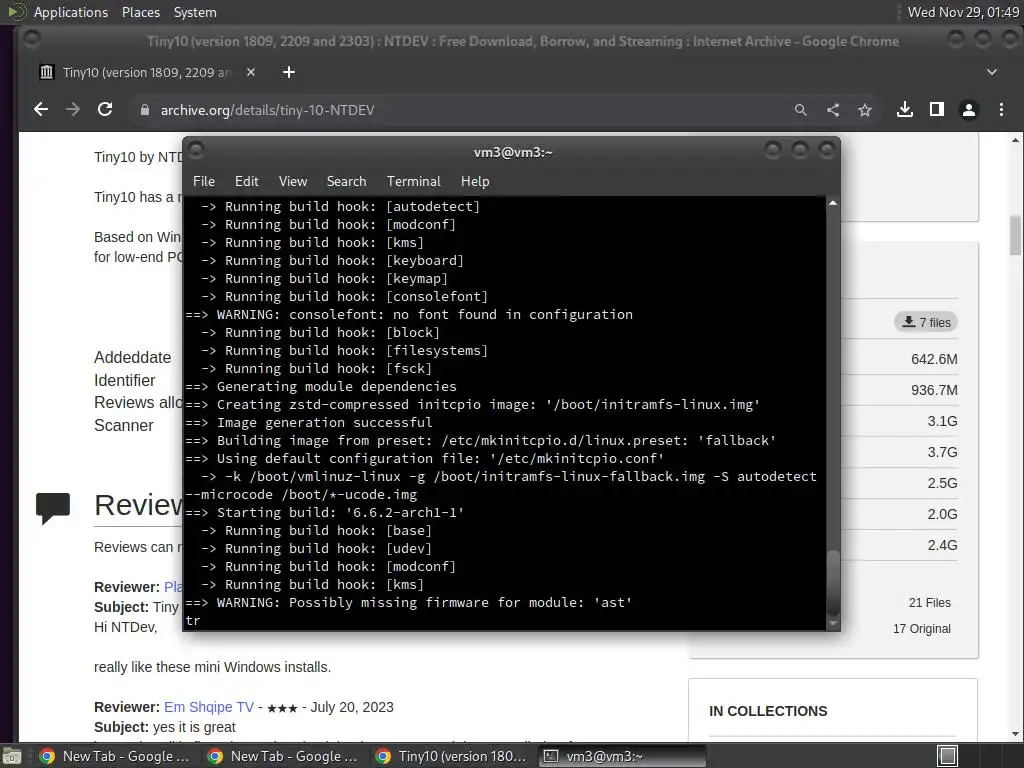Click the date and time clock
This screenshot has width=1024, height=768.
pyautogui.click(x=963, y=12)
